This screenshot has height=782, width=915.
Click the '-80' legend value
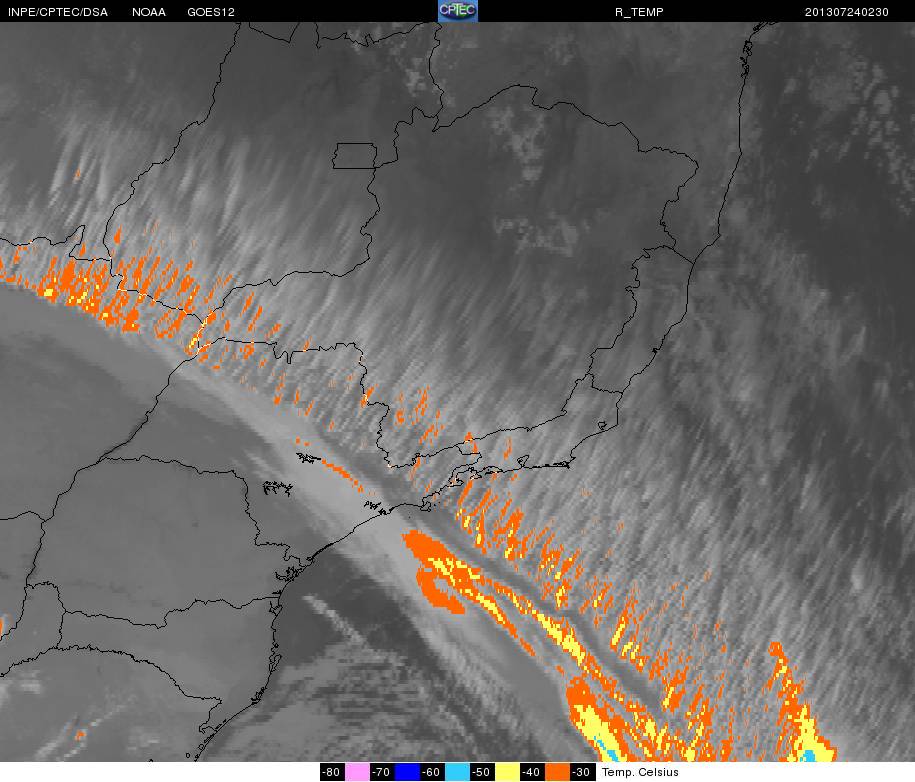(332, 771)
